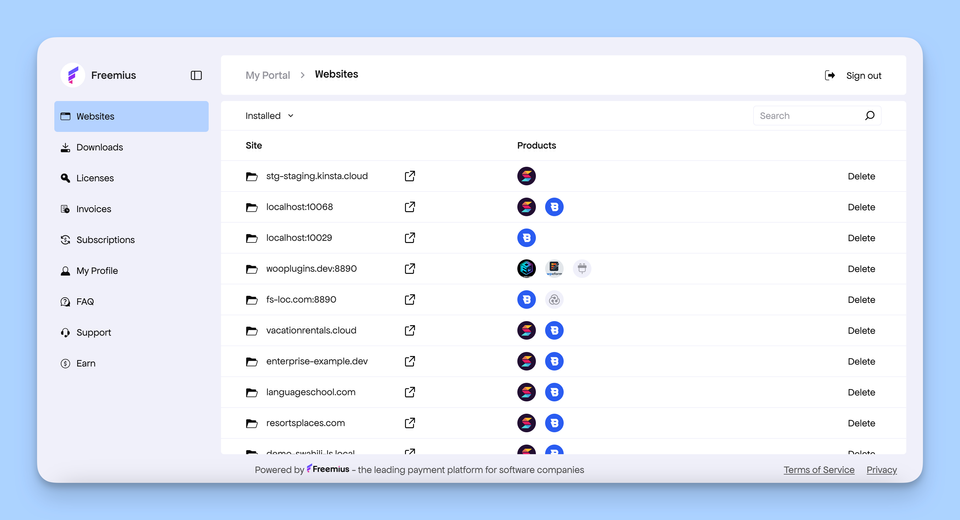Viewport: 960px width, 520px height.
Task: Open external link for stg-staging.kinsta.cloud
Action: pos(410,176)
